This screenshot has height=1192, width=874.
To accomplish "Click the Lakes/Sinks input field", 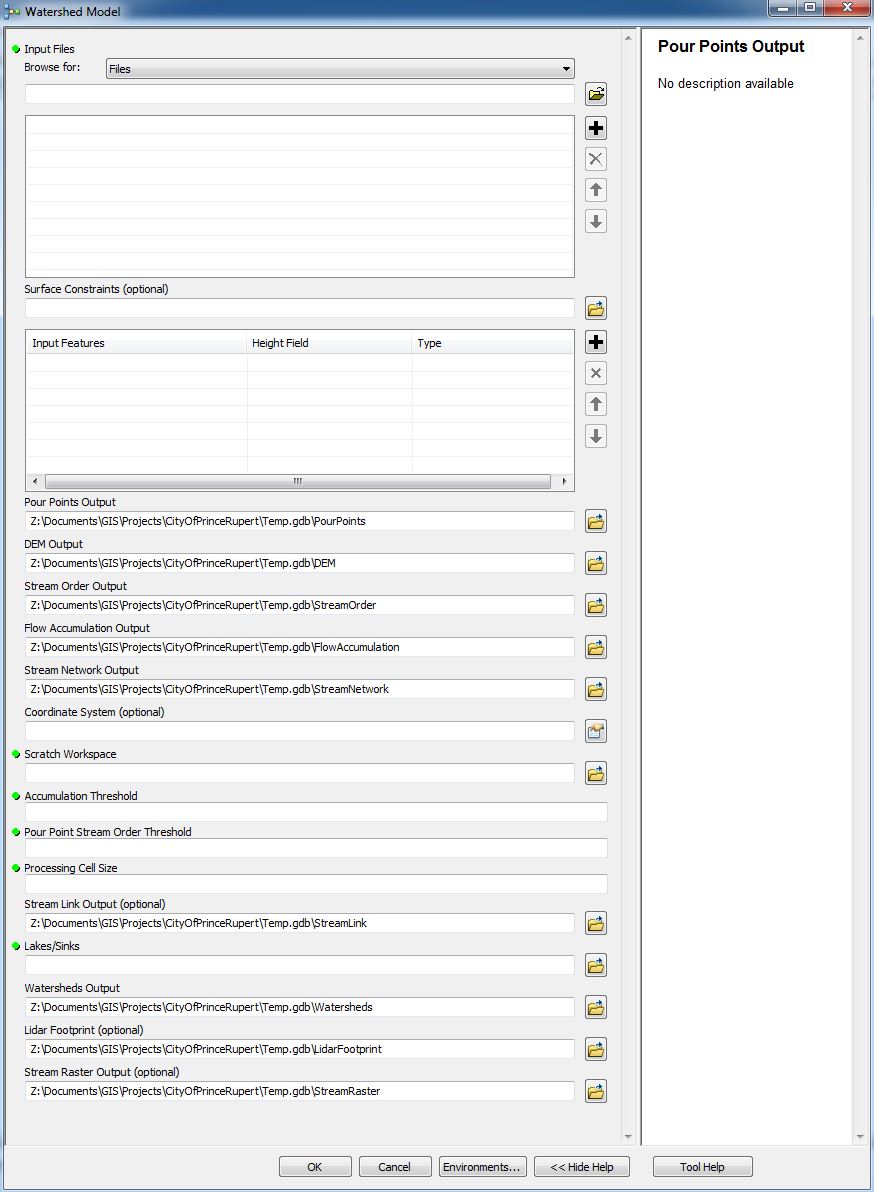I will pyautogui.click(x=299, y=965).
